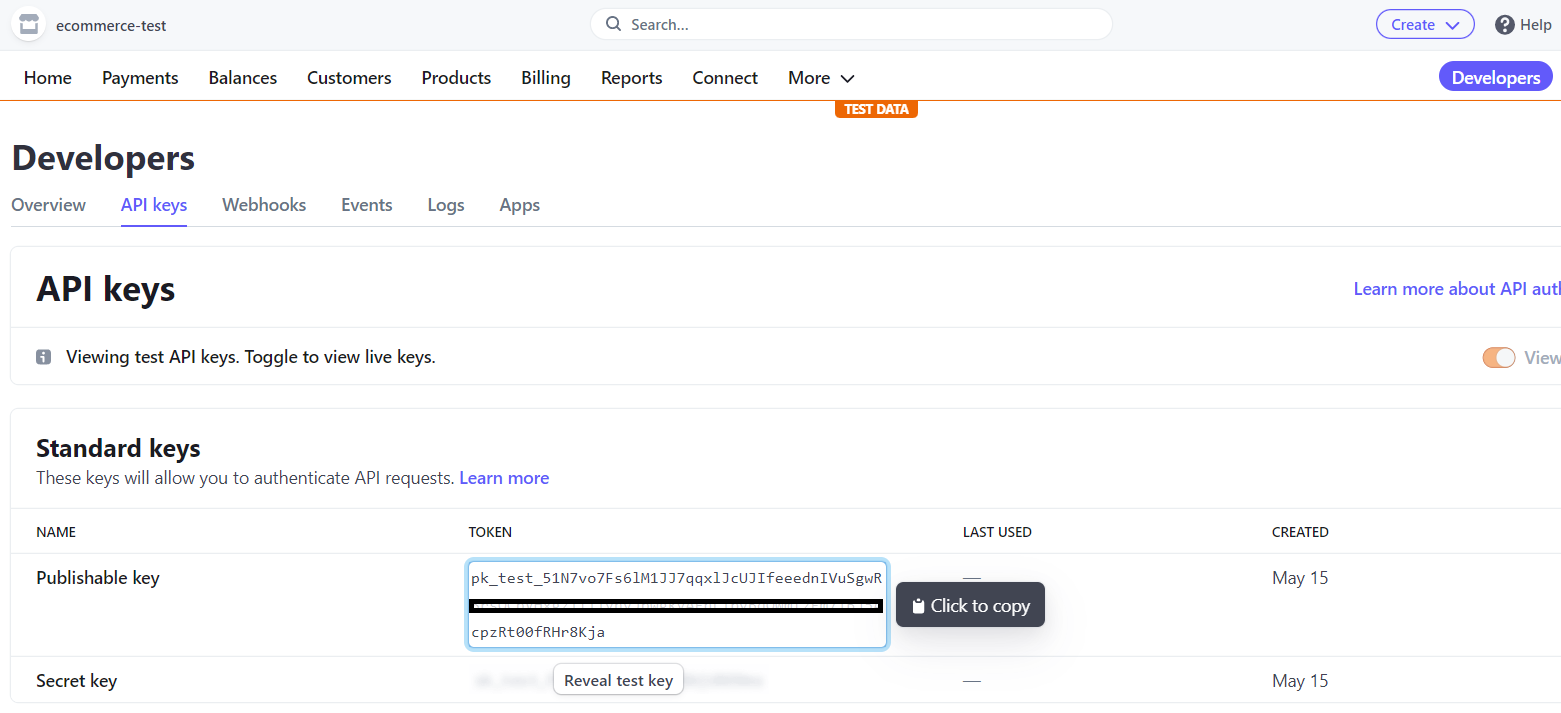Viewport: 1561px width, 713px height.
Task: Open the Payments section
Action: pyautogui.click(x=140, y=78)
